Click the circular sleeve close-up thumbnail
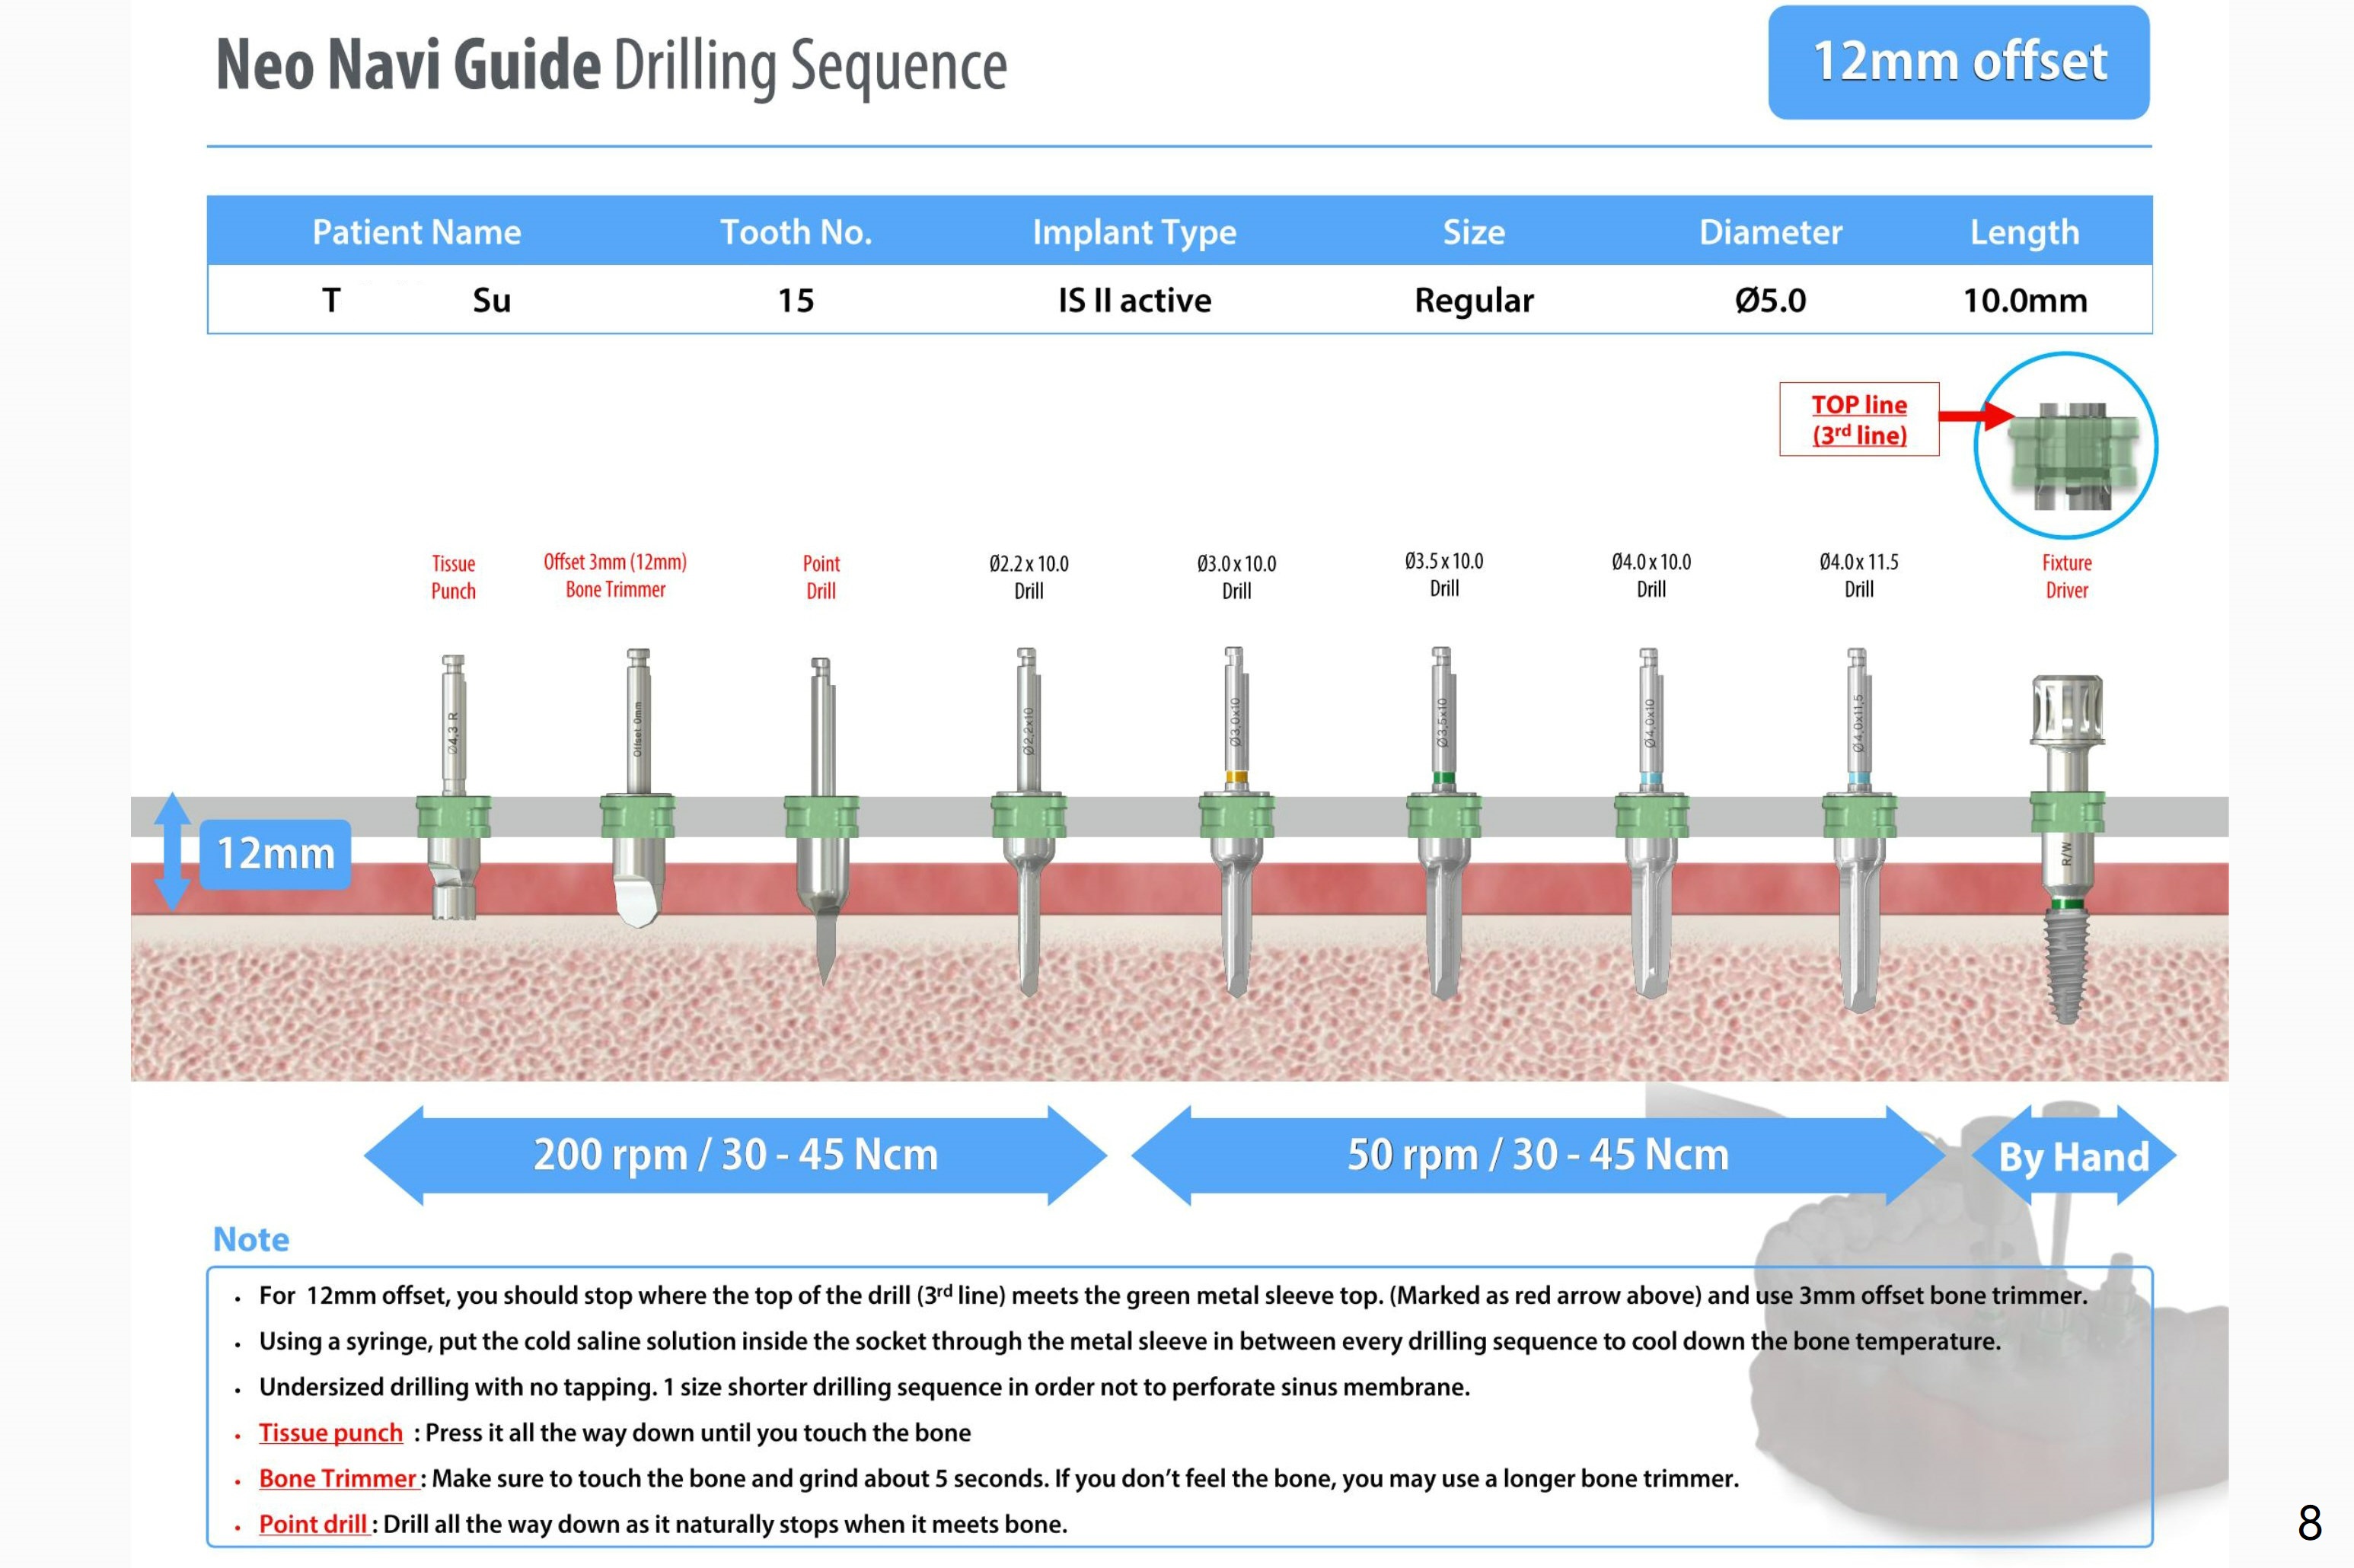 tap(2066, 446)
